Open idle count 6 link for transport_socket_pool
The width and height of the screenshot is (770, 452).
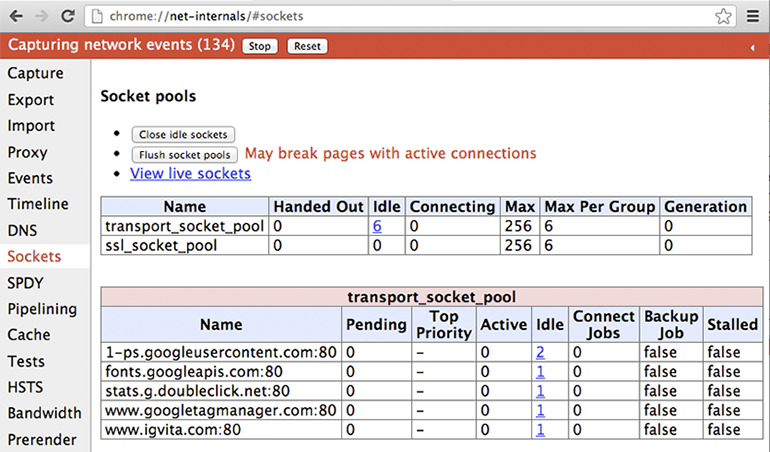[377, 226]
